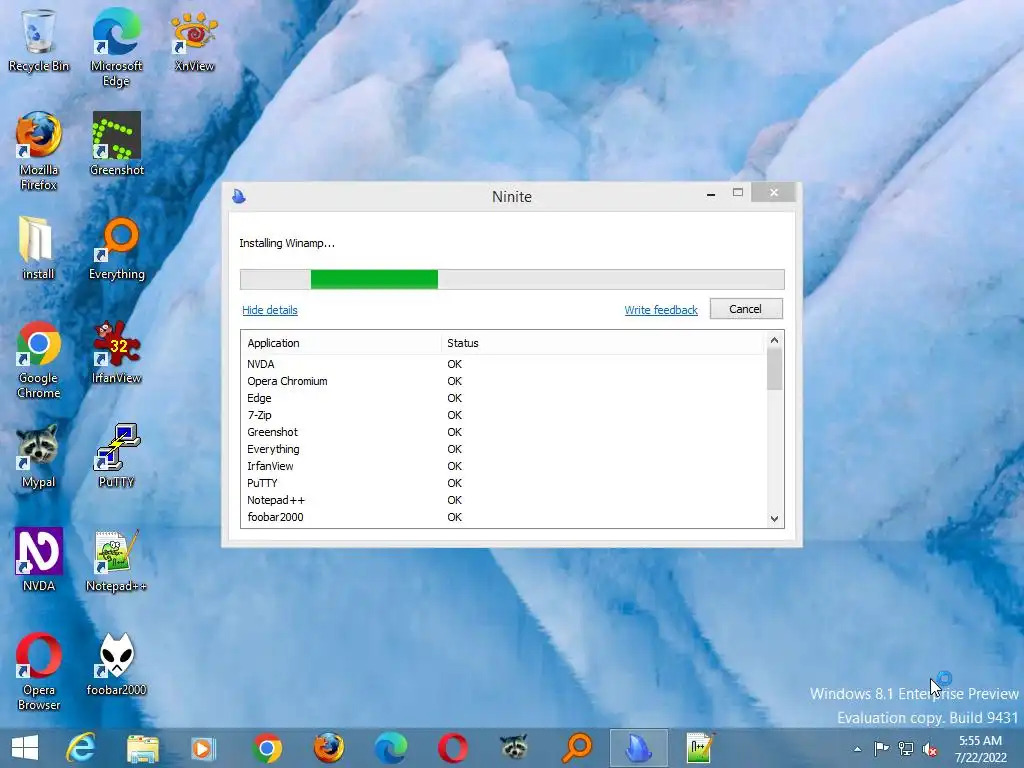Open the taskbar clock showing 5:55 AM

pyautogui.click(x=980, y=749)
